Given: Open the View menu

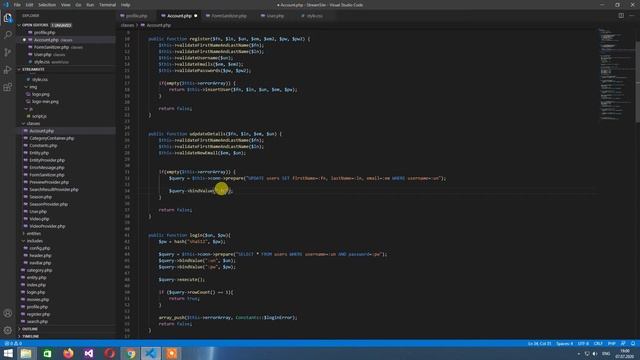Looking at the screenshot, I should click(65, 5).
